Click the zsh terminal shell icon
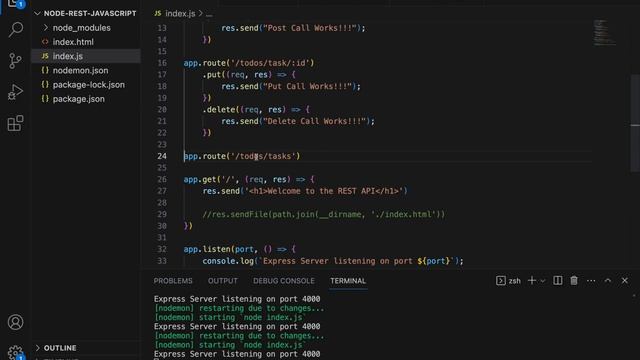This screenshot has width=640, height=360. click(x=501, y=280)
